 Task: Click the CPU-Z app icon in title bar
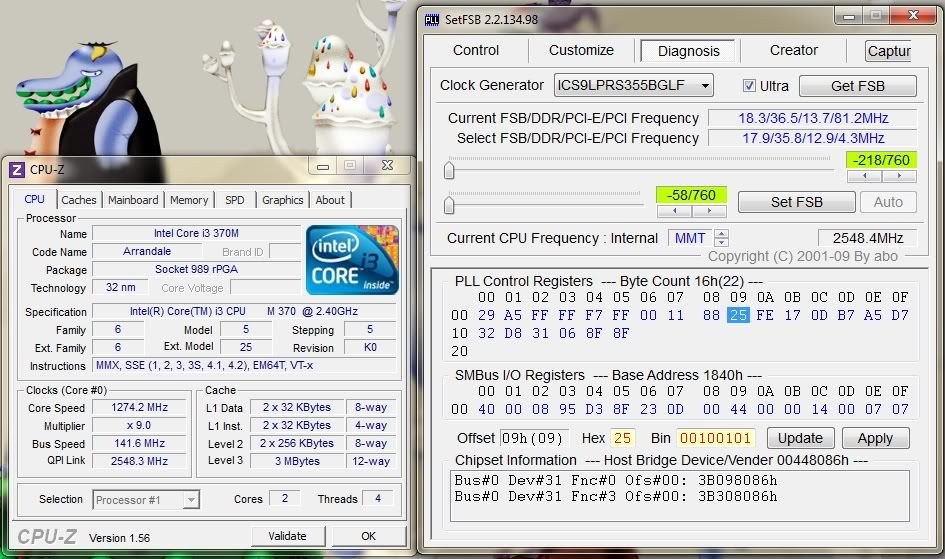click(17, 170)
